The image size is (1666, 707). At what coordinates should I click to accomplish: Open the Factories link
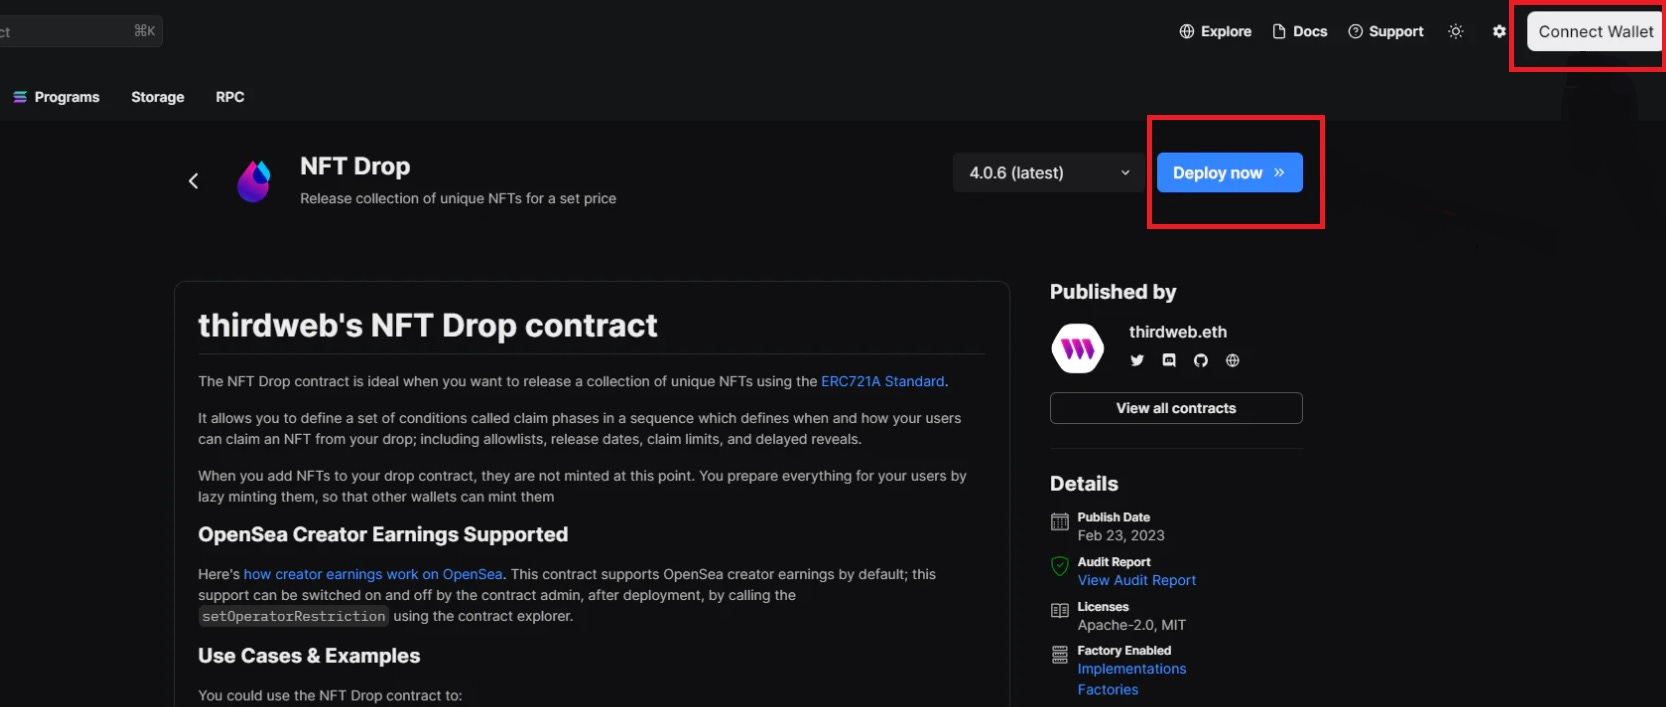tap(1108, 690)
